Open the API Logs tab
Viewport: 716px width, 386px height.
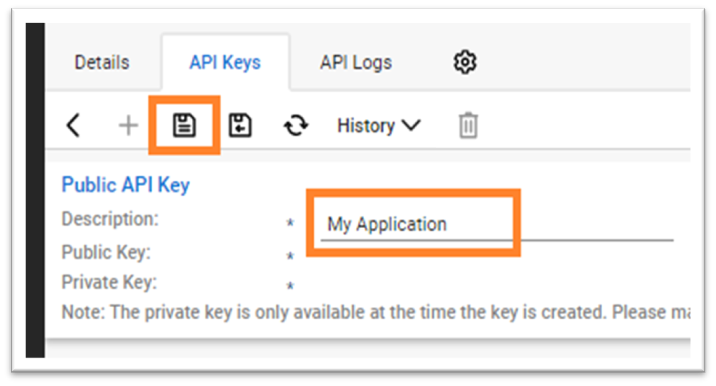[356, 63]
